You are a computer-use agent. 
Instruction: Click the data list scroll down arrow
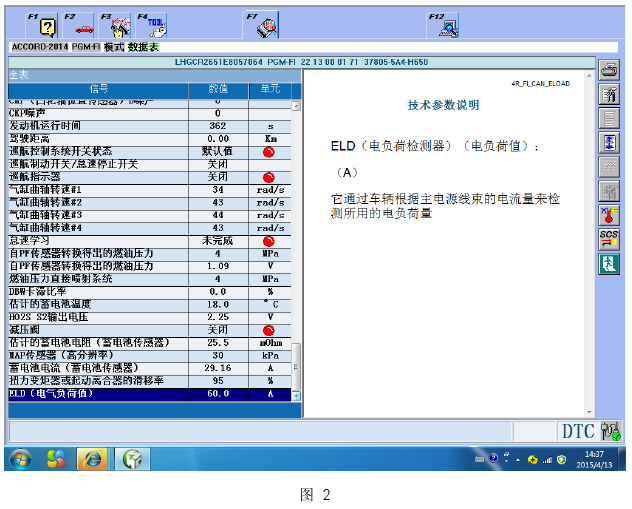click(x=296, y=396)
